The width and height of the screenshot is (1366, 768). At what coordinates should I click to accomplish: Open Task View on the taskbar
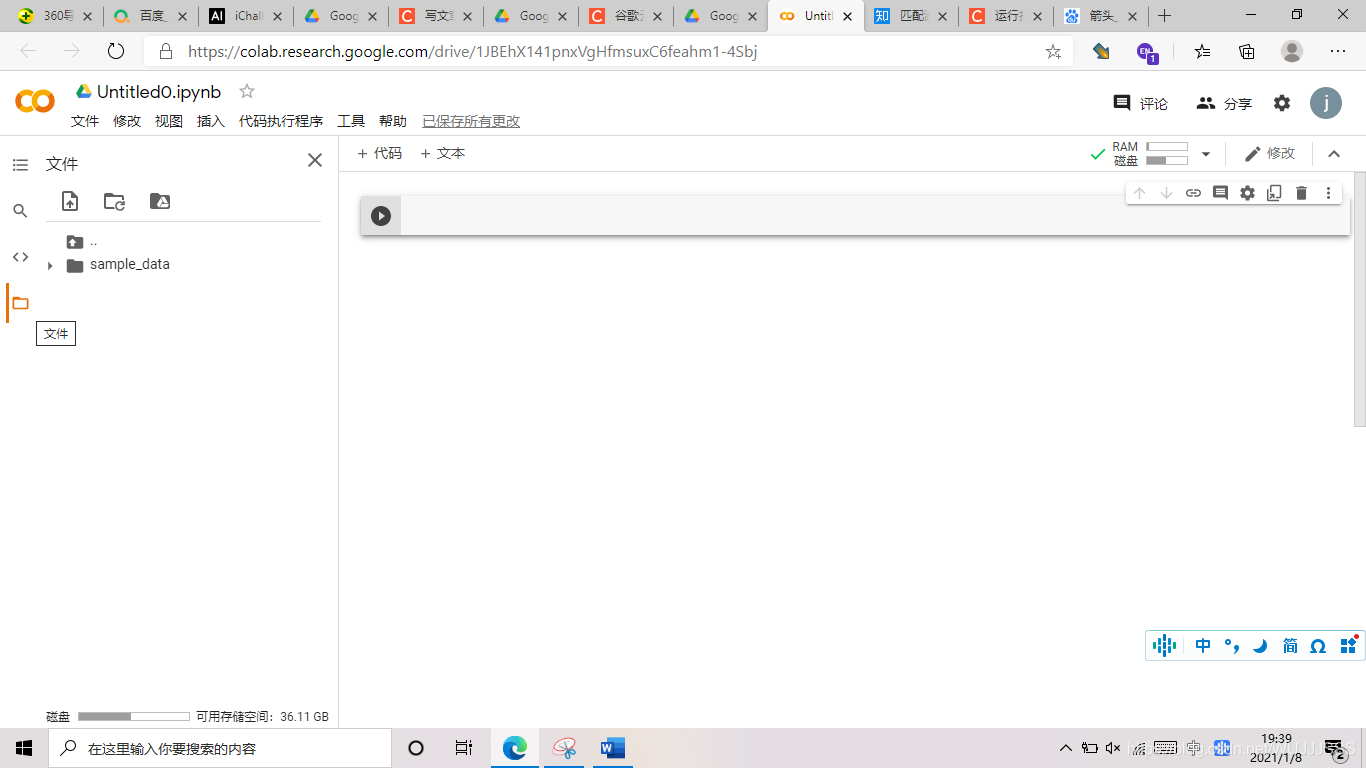[x=464, y=748]
